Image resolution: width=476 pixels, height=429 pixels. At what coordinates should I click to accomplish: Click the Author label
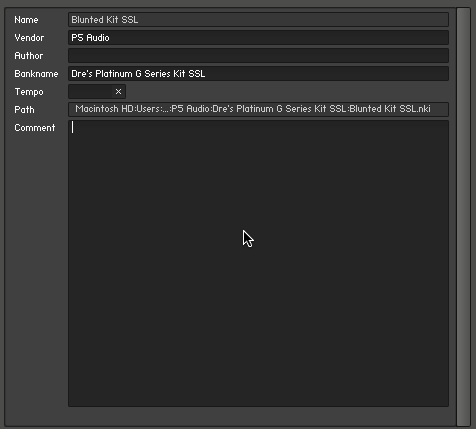tap(29, 56)
